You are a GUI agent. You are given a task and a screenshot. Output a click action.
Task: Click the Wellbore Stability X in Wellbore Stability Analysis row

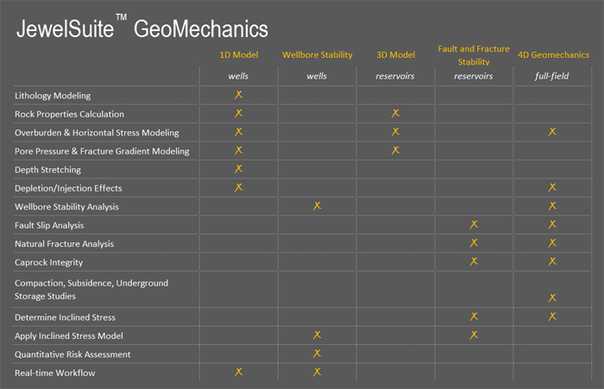pos(317,206)
